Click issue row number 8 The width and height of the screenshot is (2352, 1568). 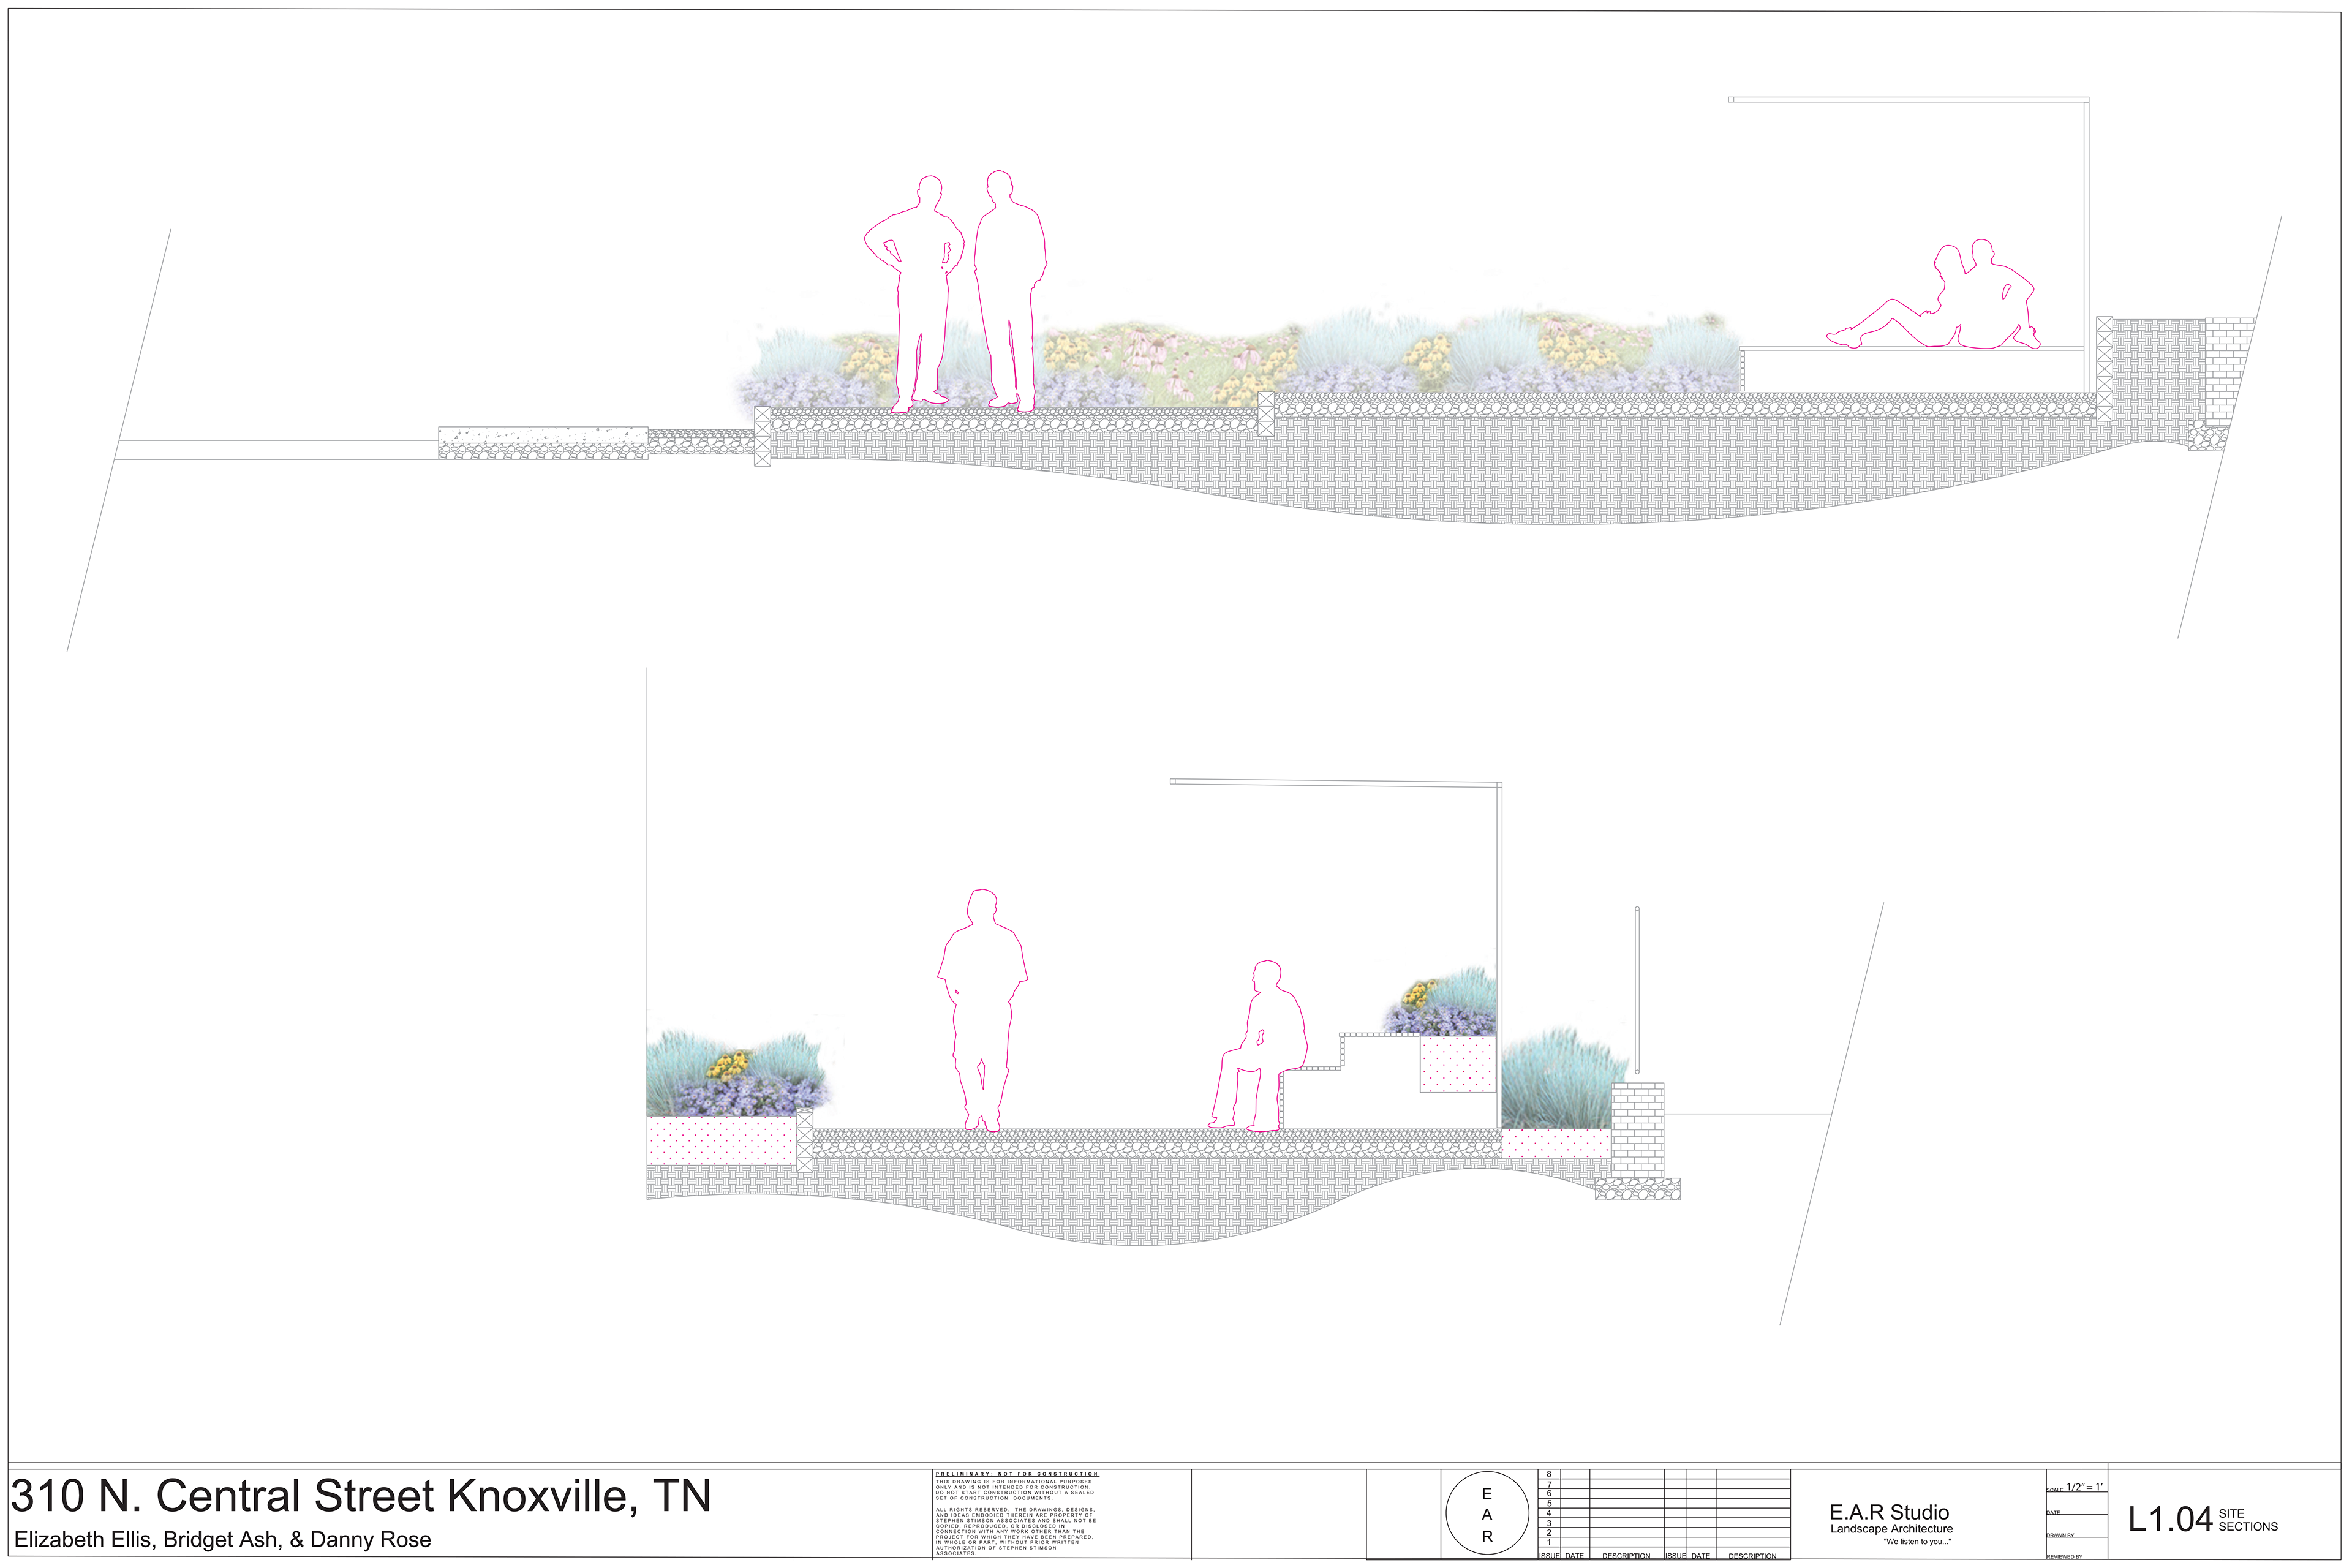click(x=1549, y=1474)
